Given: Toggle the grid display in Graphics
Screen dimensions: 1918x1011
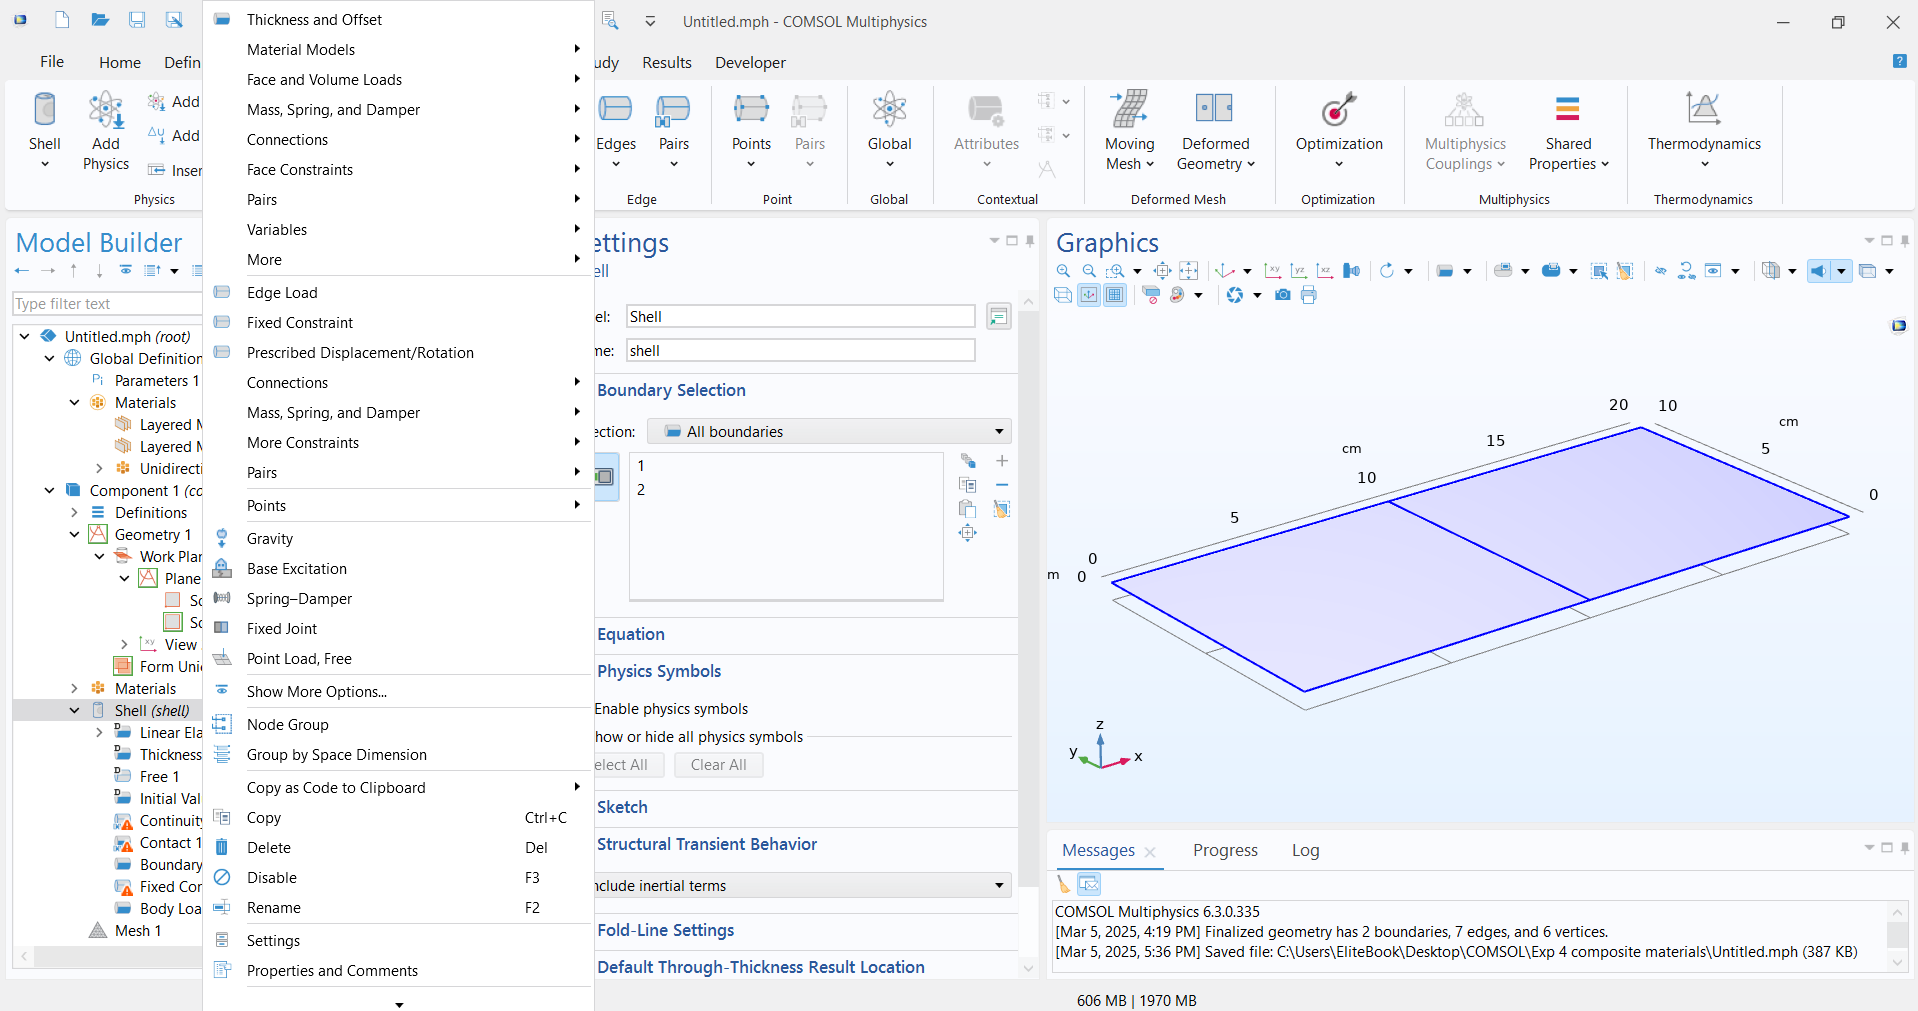Looking at the screenshot, I should tap(1115, 295).
